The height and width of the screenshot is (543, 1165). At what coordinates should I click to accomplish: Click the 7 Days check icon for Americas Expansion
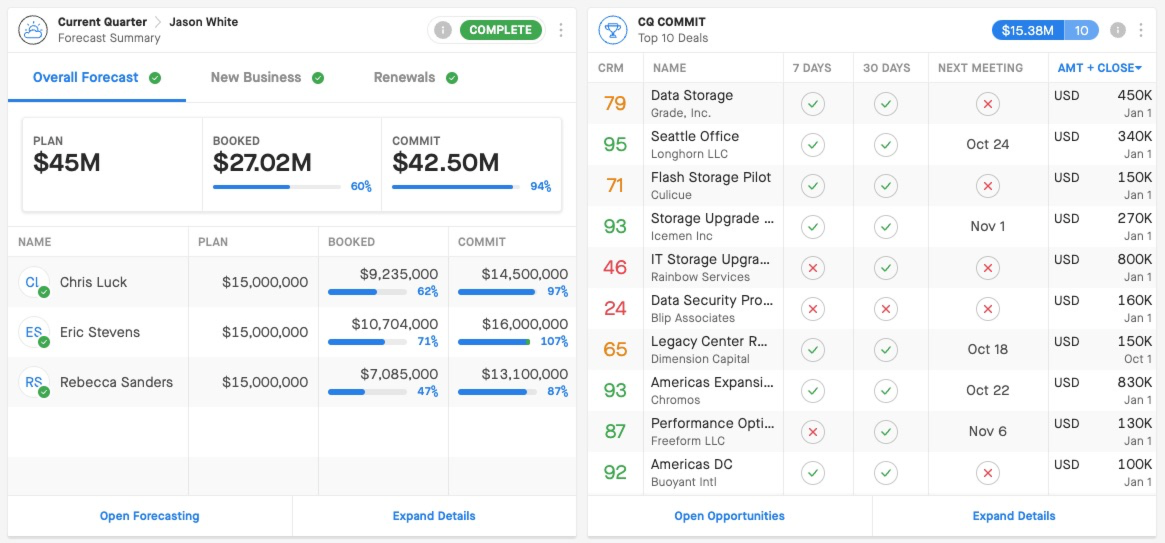point(813,390)
